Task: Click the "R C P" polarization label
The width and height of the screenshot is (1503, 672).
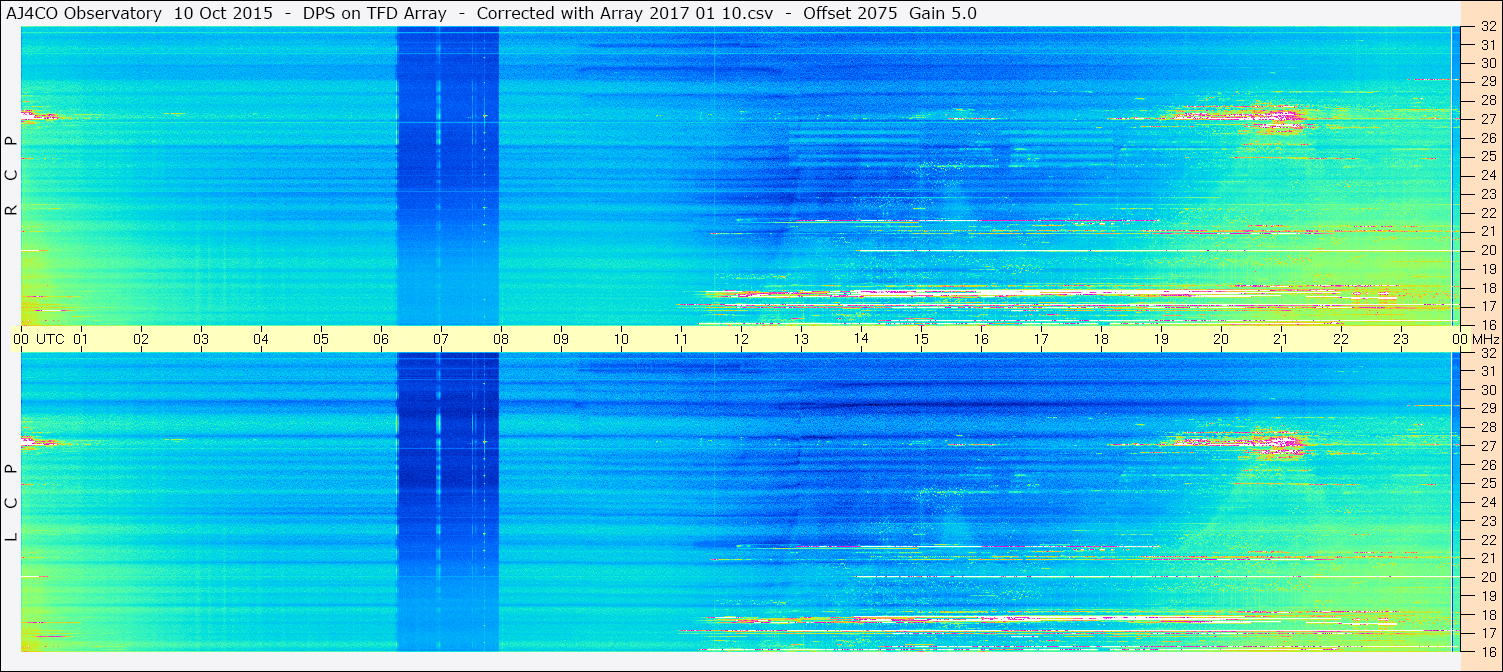Action: click(12, 176)
